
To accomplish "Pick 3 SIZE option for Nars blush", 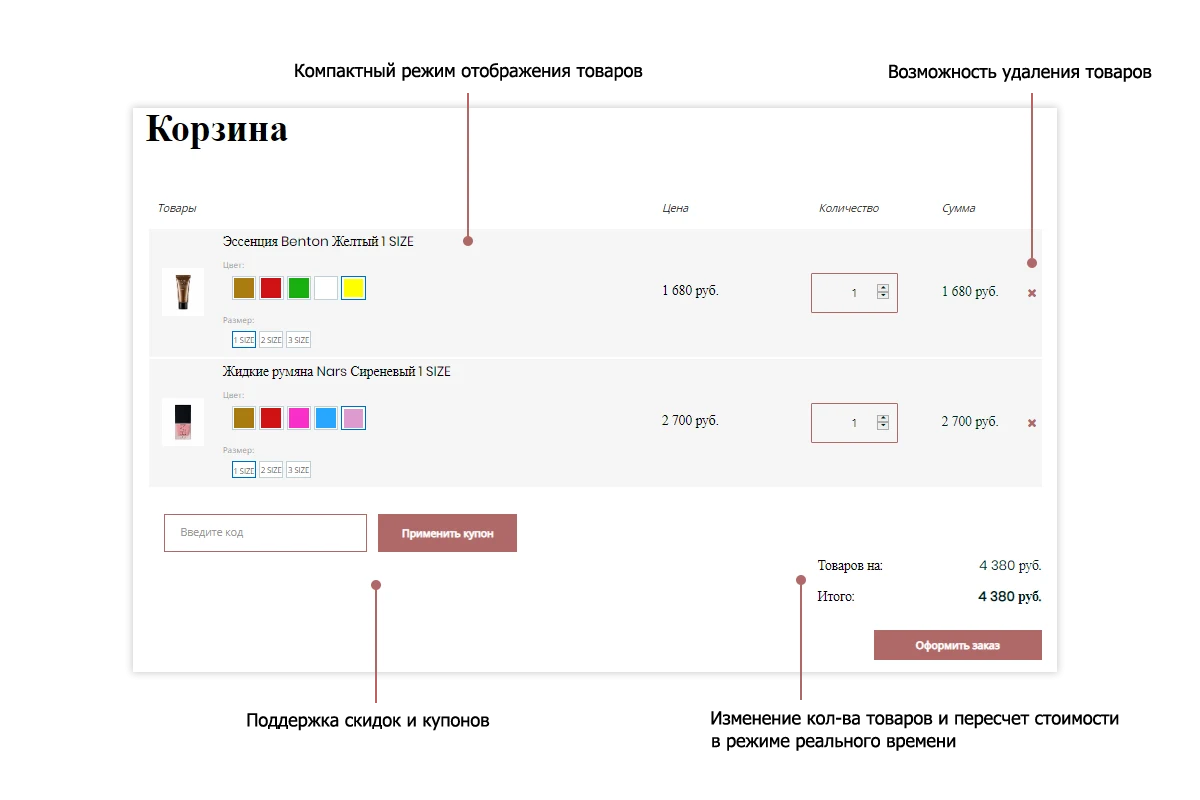I will [x=298, y=470].
